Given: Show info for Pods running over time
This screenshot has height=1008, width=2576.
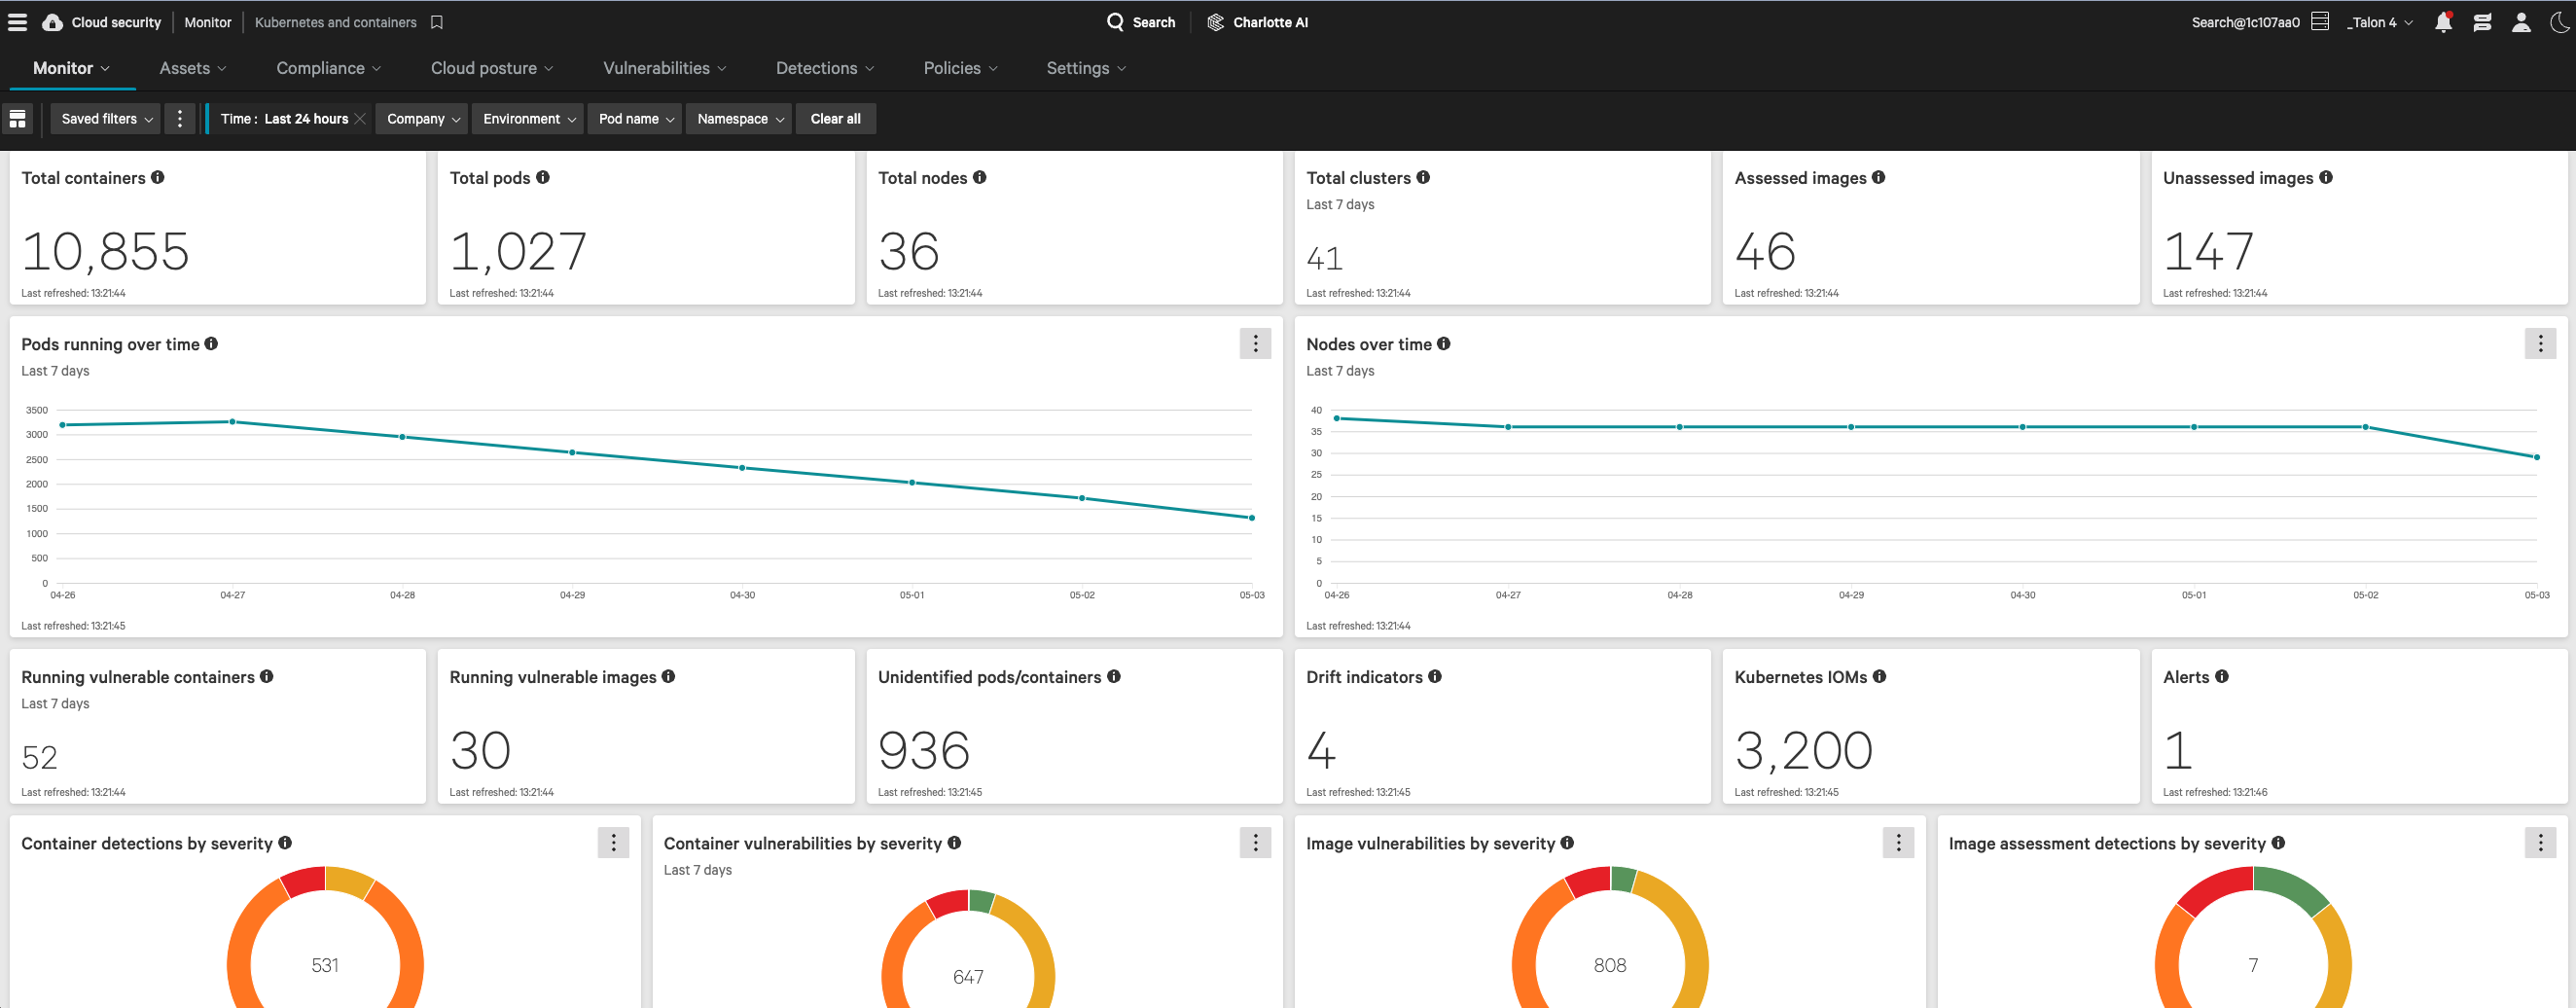Looking at the screenshot, I should pyautogui.click(x=211, y=343).
